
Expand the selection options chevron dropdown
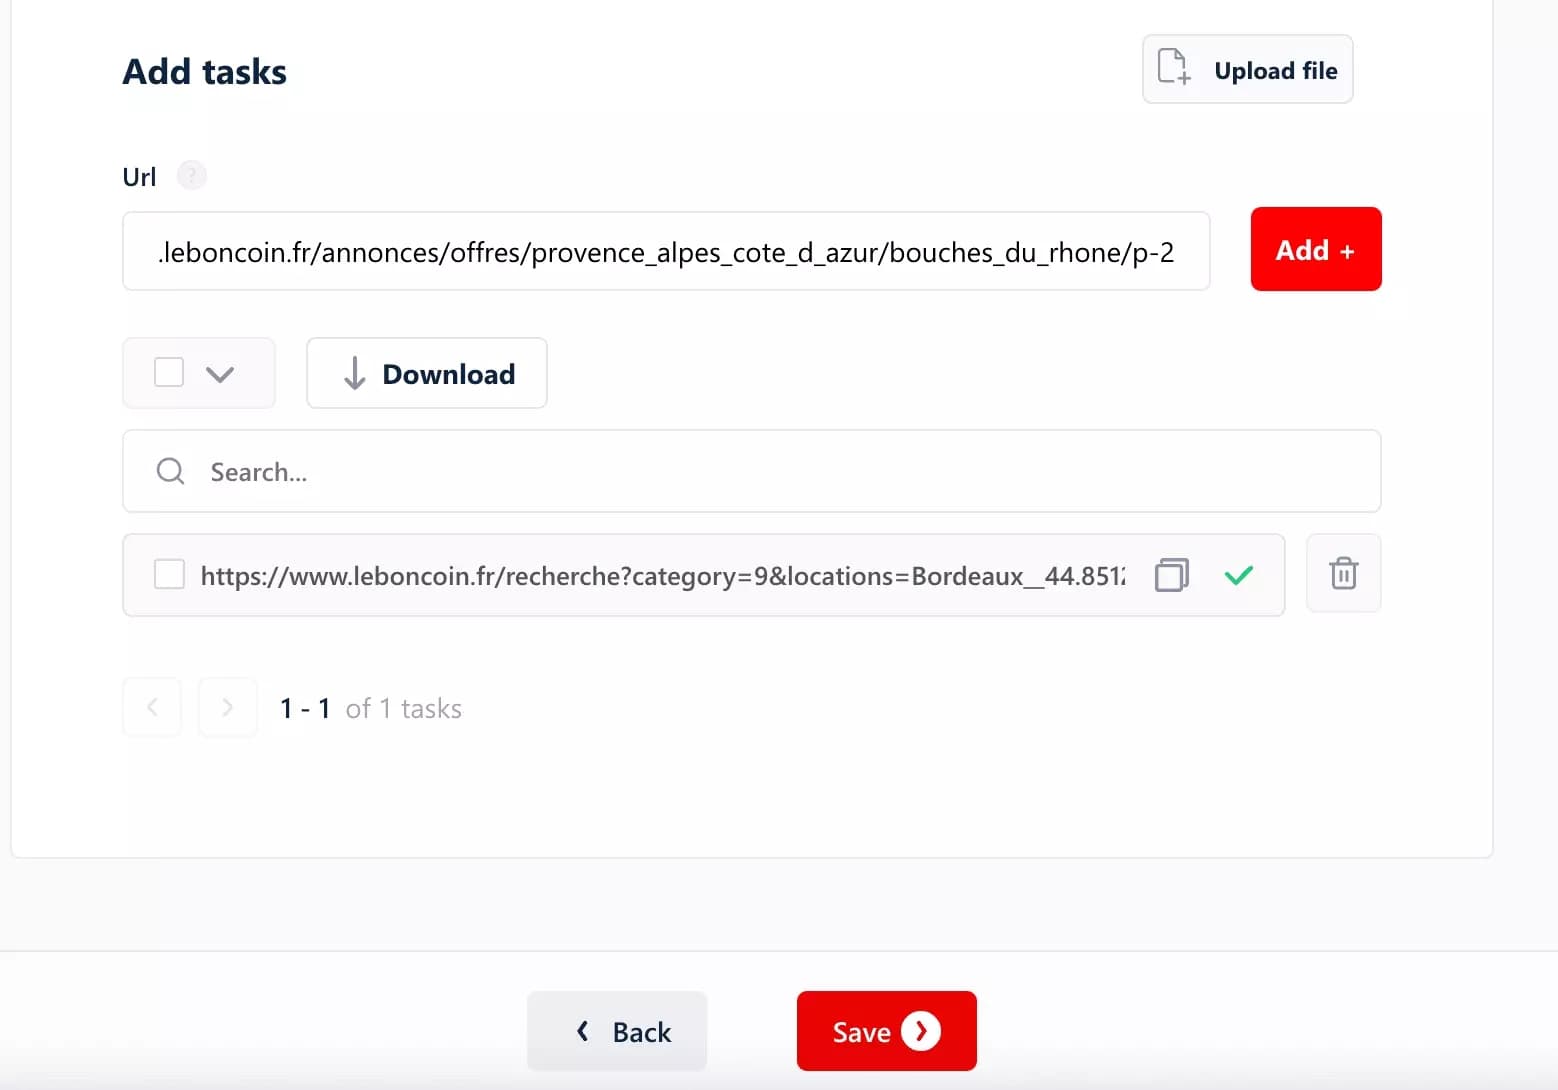tap(220, 374)
